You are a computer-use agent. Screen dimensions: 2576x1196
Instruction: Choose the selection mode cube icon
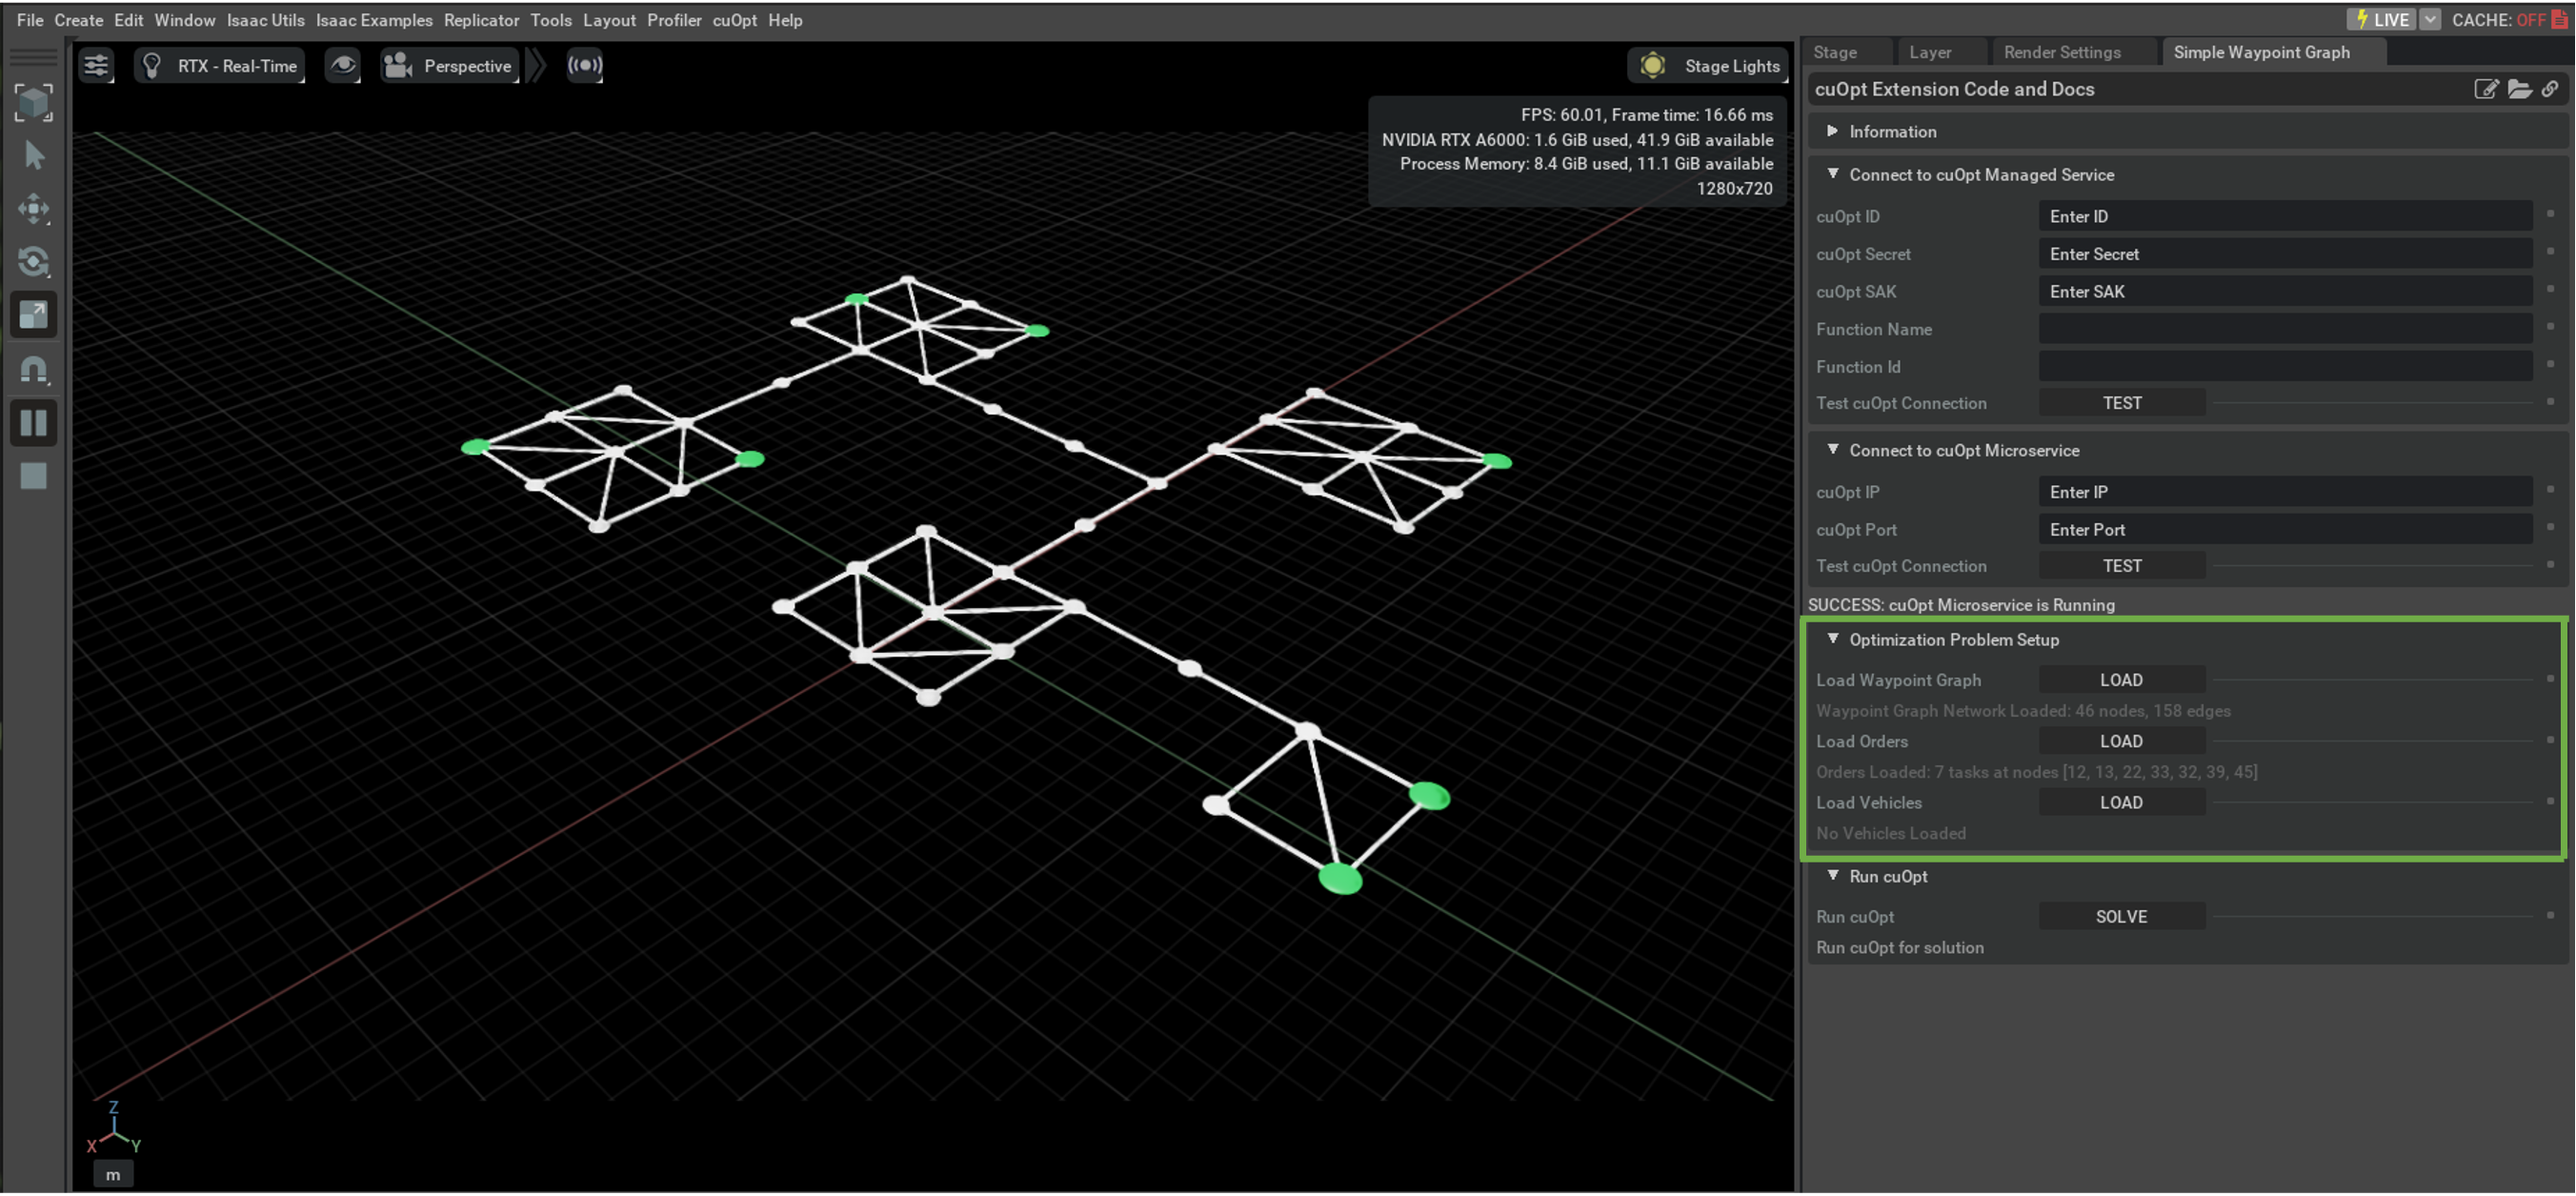tap(34, 103)
